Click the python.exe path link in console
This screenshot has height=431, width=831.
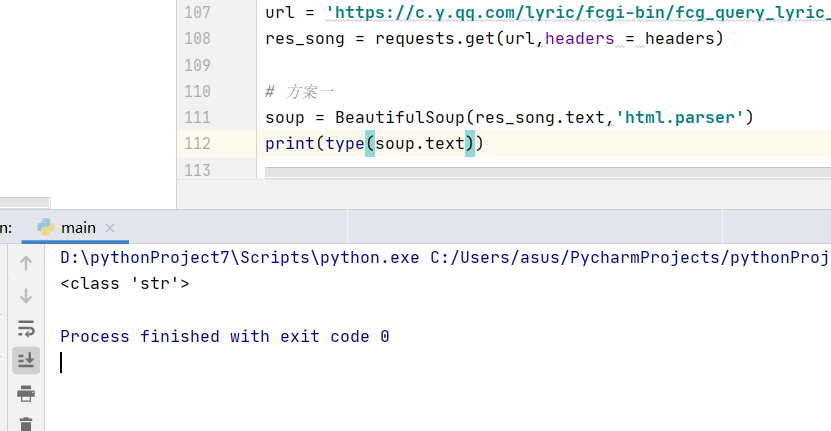(240, 258)
